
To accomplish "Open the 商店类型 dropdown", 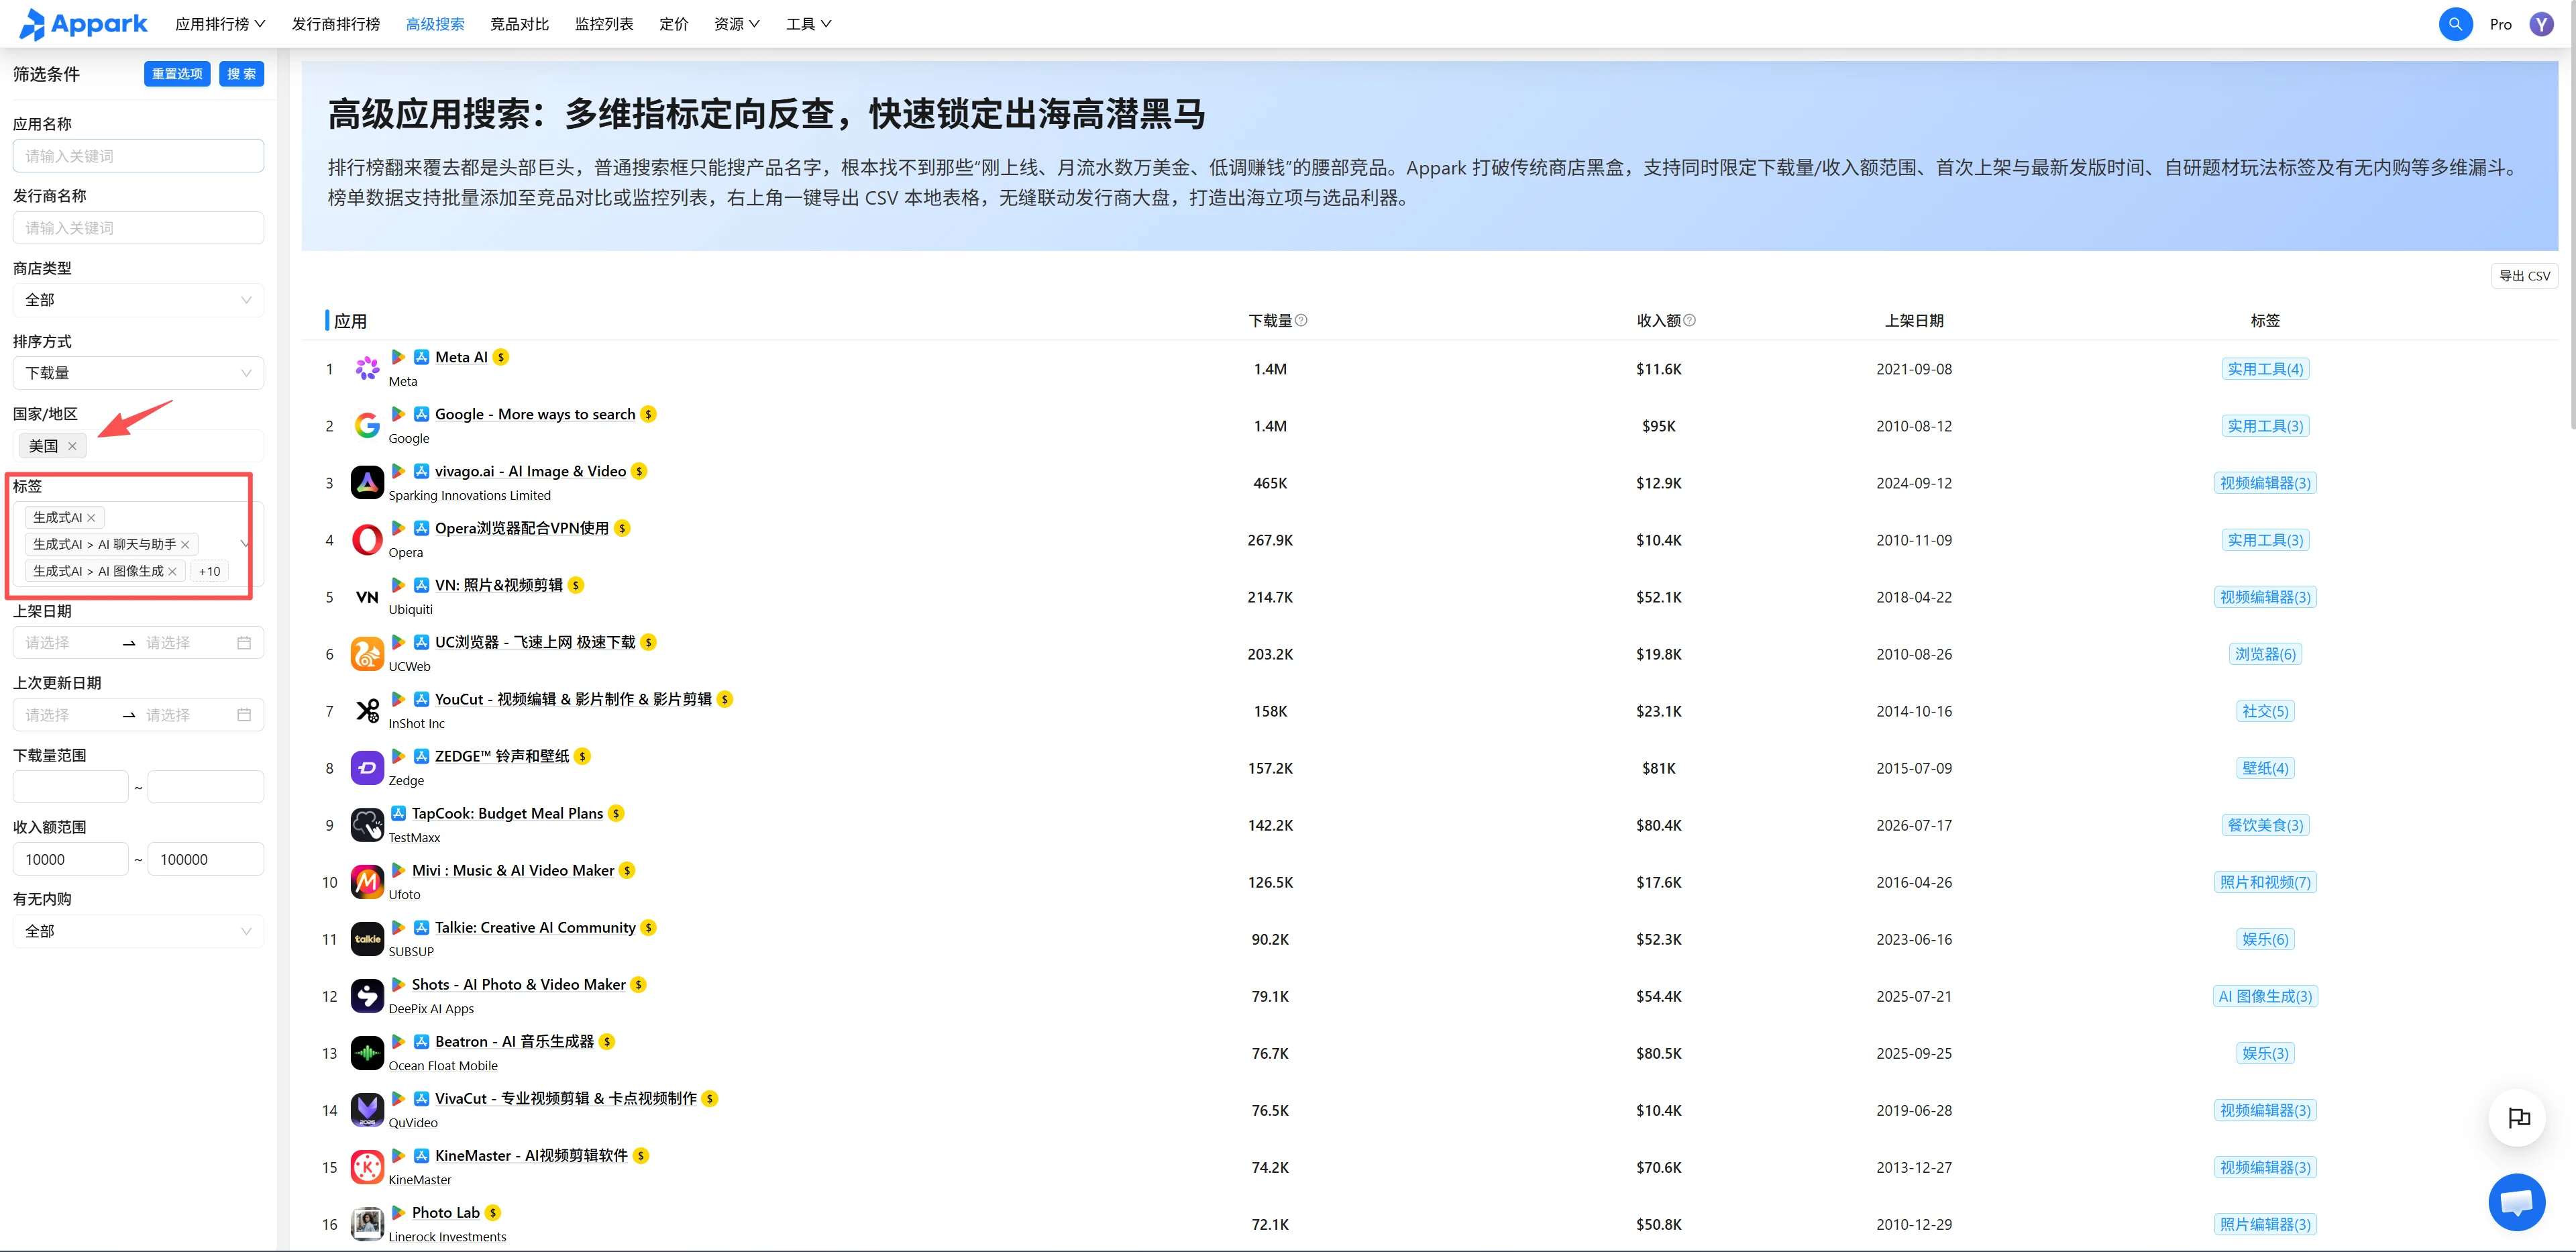I will click(138, 300).
